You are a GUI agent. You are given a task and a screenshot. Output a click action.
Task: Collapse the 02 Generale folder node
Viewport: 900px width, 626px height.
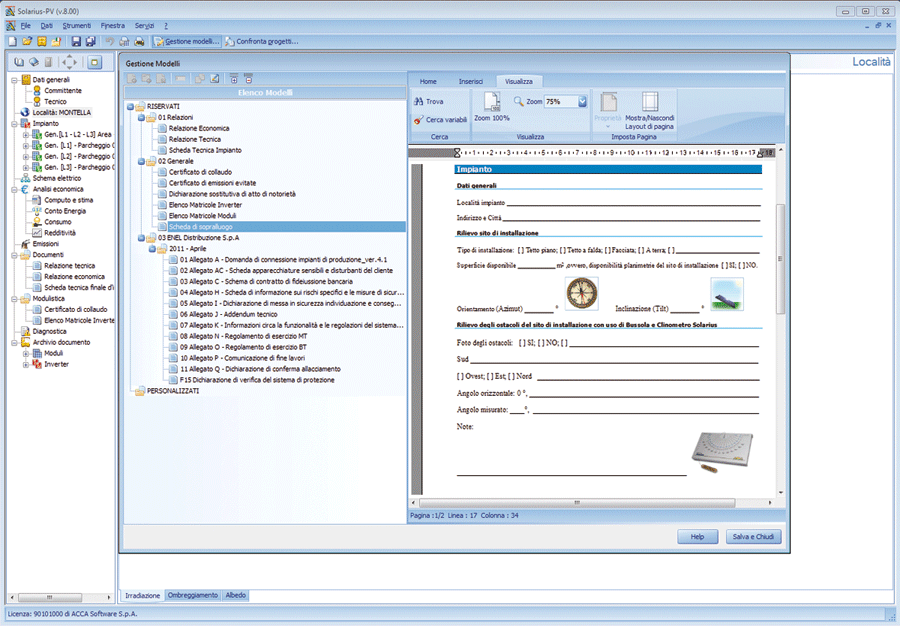point(141,161)
